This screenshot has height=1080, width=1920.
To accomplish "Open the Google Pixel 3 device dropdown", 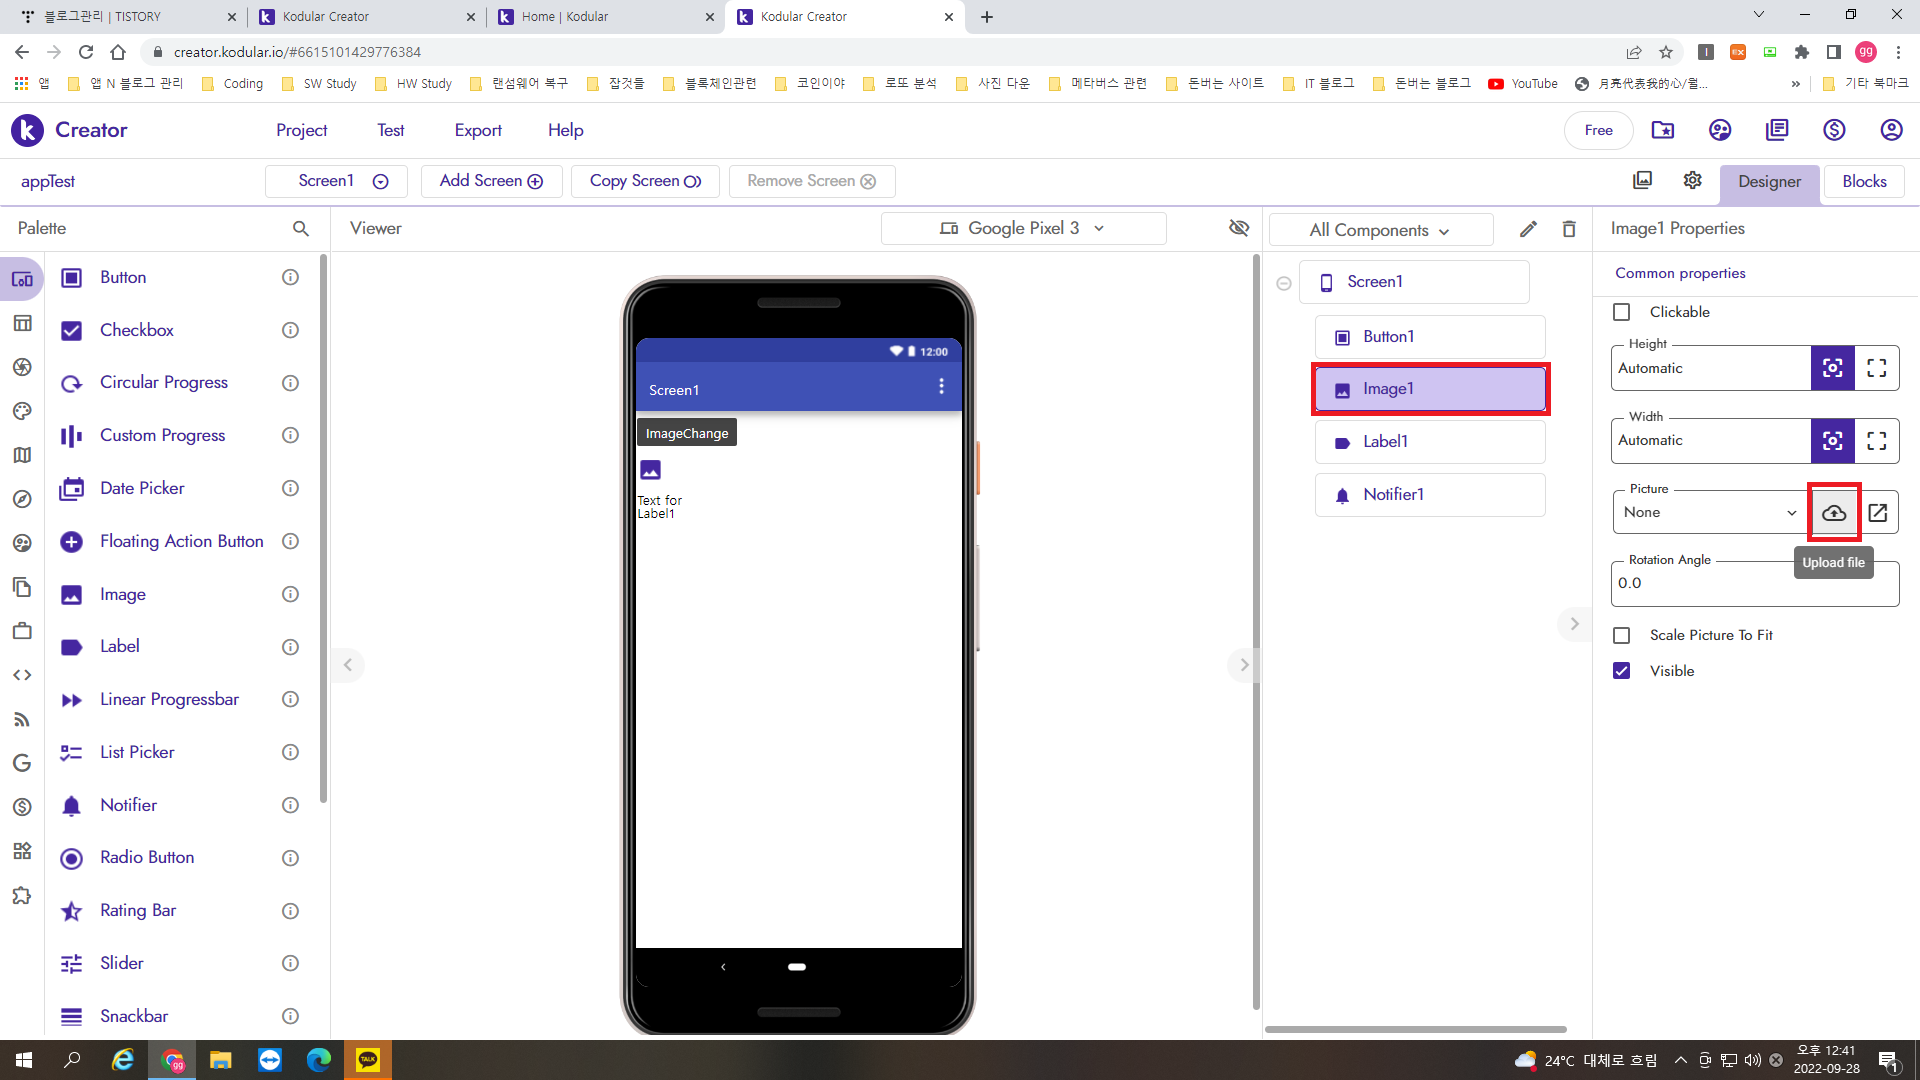I will point(1023,228).
